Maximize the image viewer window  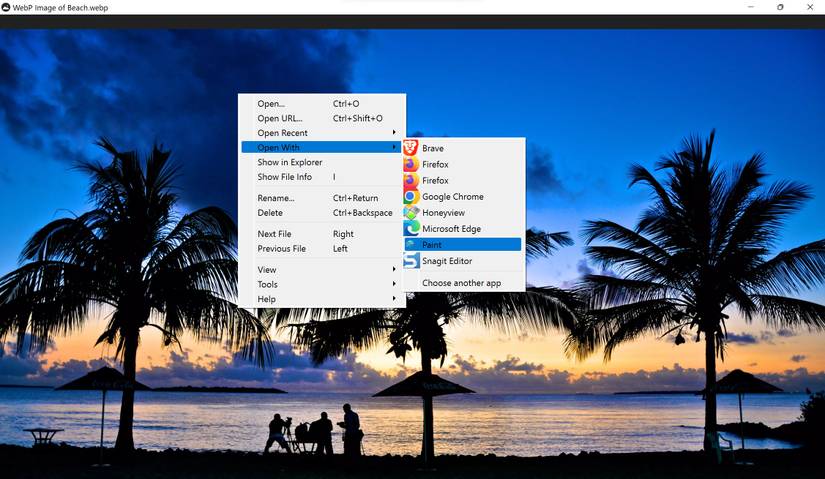[780, 7]
